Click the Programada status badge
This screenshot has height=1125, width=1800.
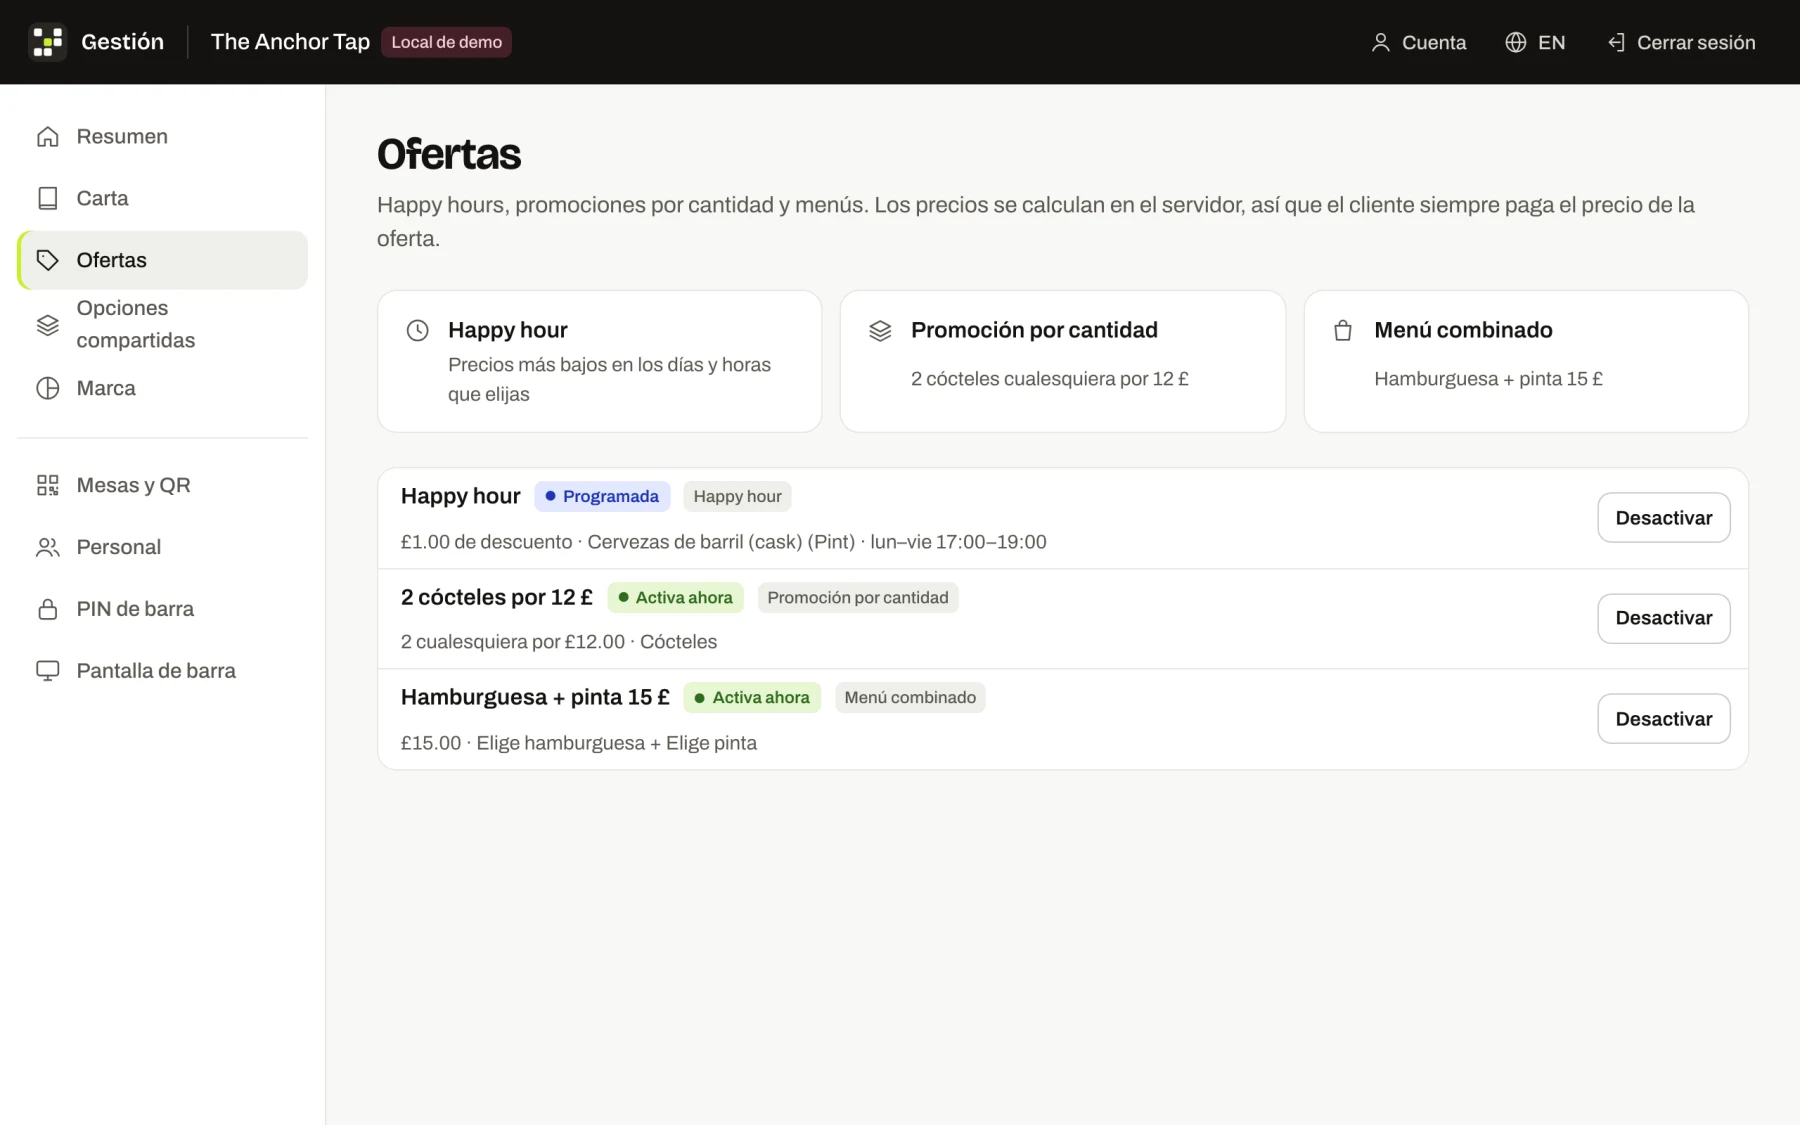(x=602, y=497)
